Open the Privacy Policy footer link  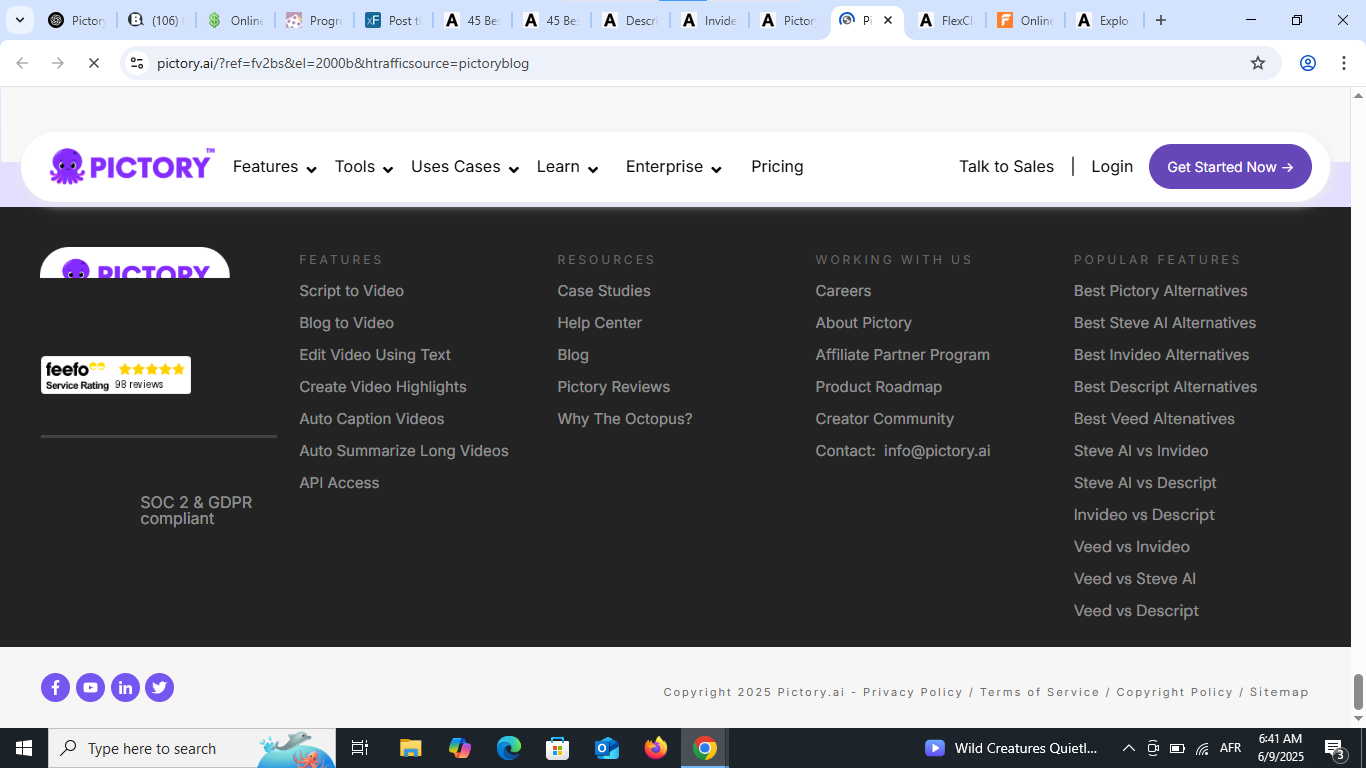[913, 692]
